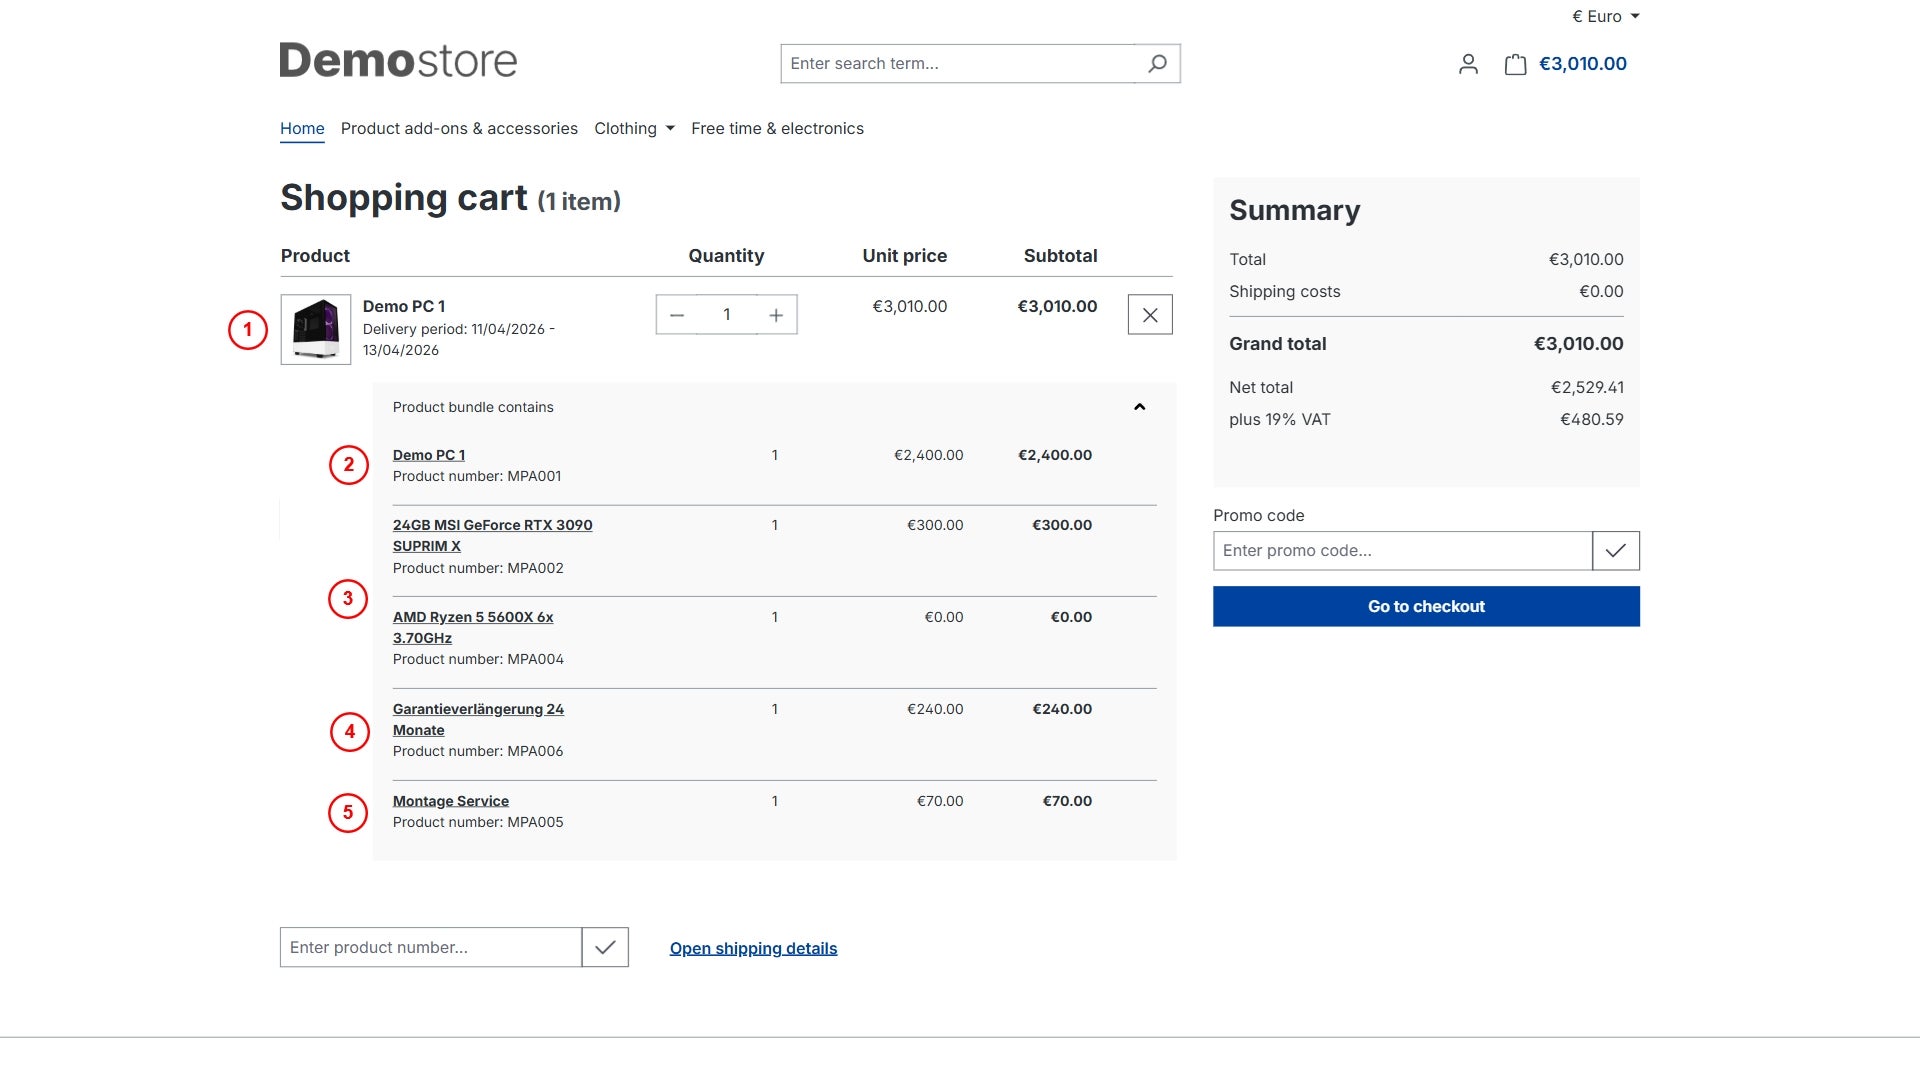Click the Go to checkout button
Image resolution: width=1920 pixels, height=1080 pixels.
tap(1426, 607)
